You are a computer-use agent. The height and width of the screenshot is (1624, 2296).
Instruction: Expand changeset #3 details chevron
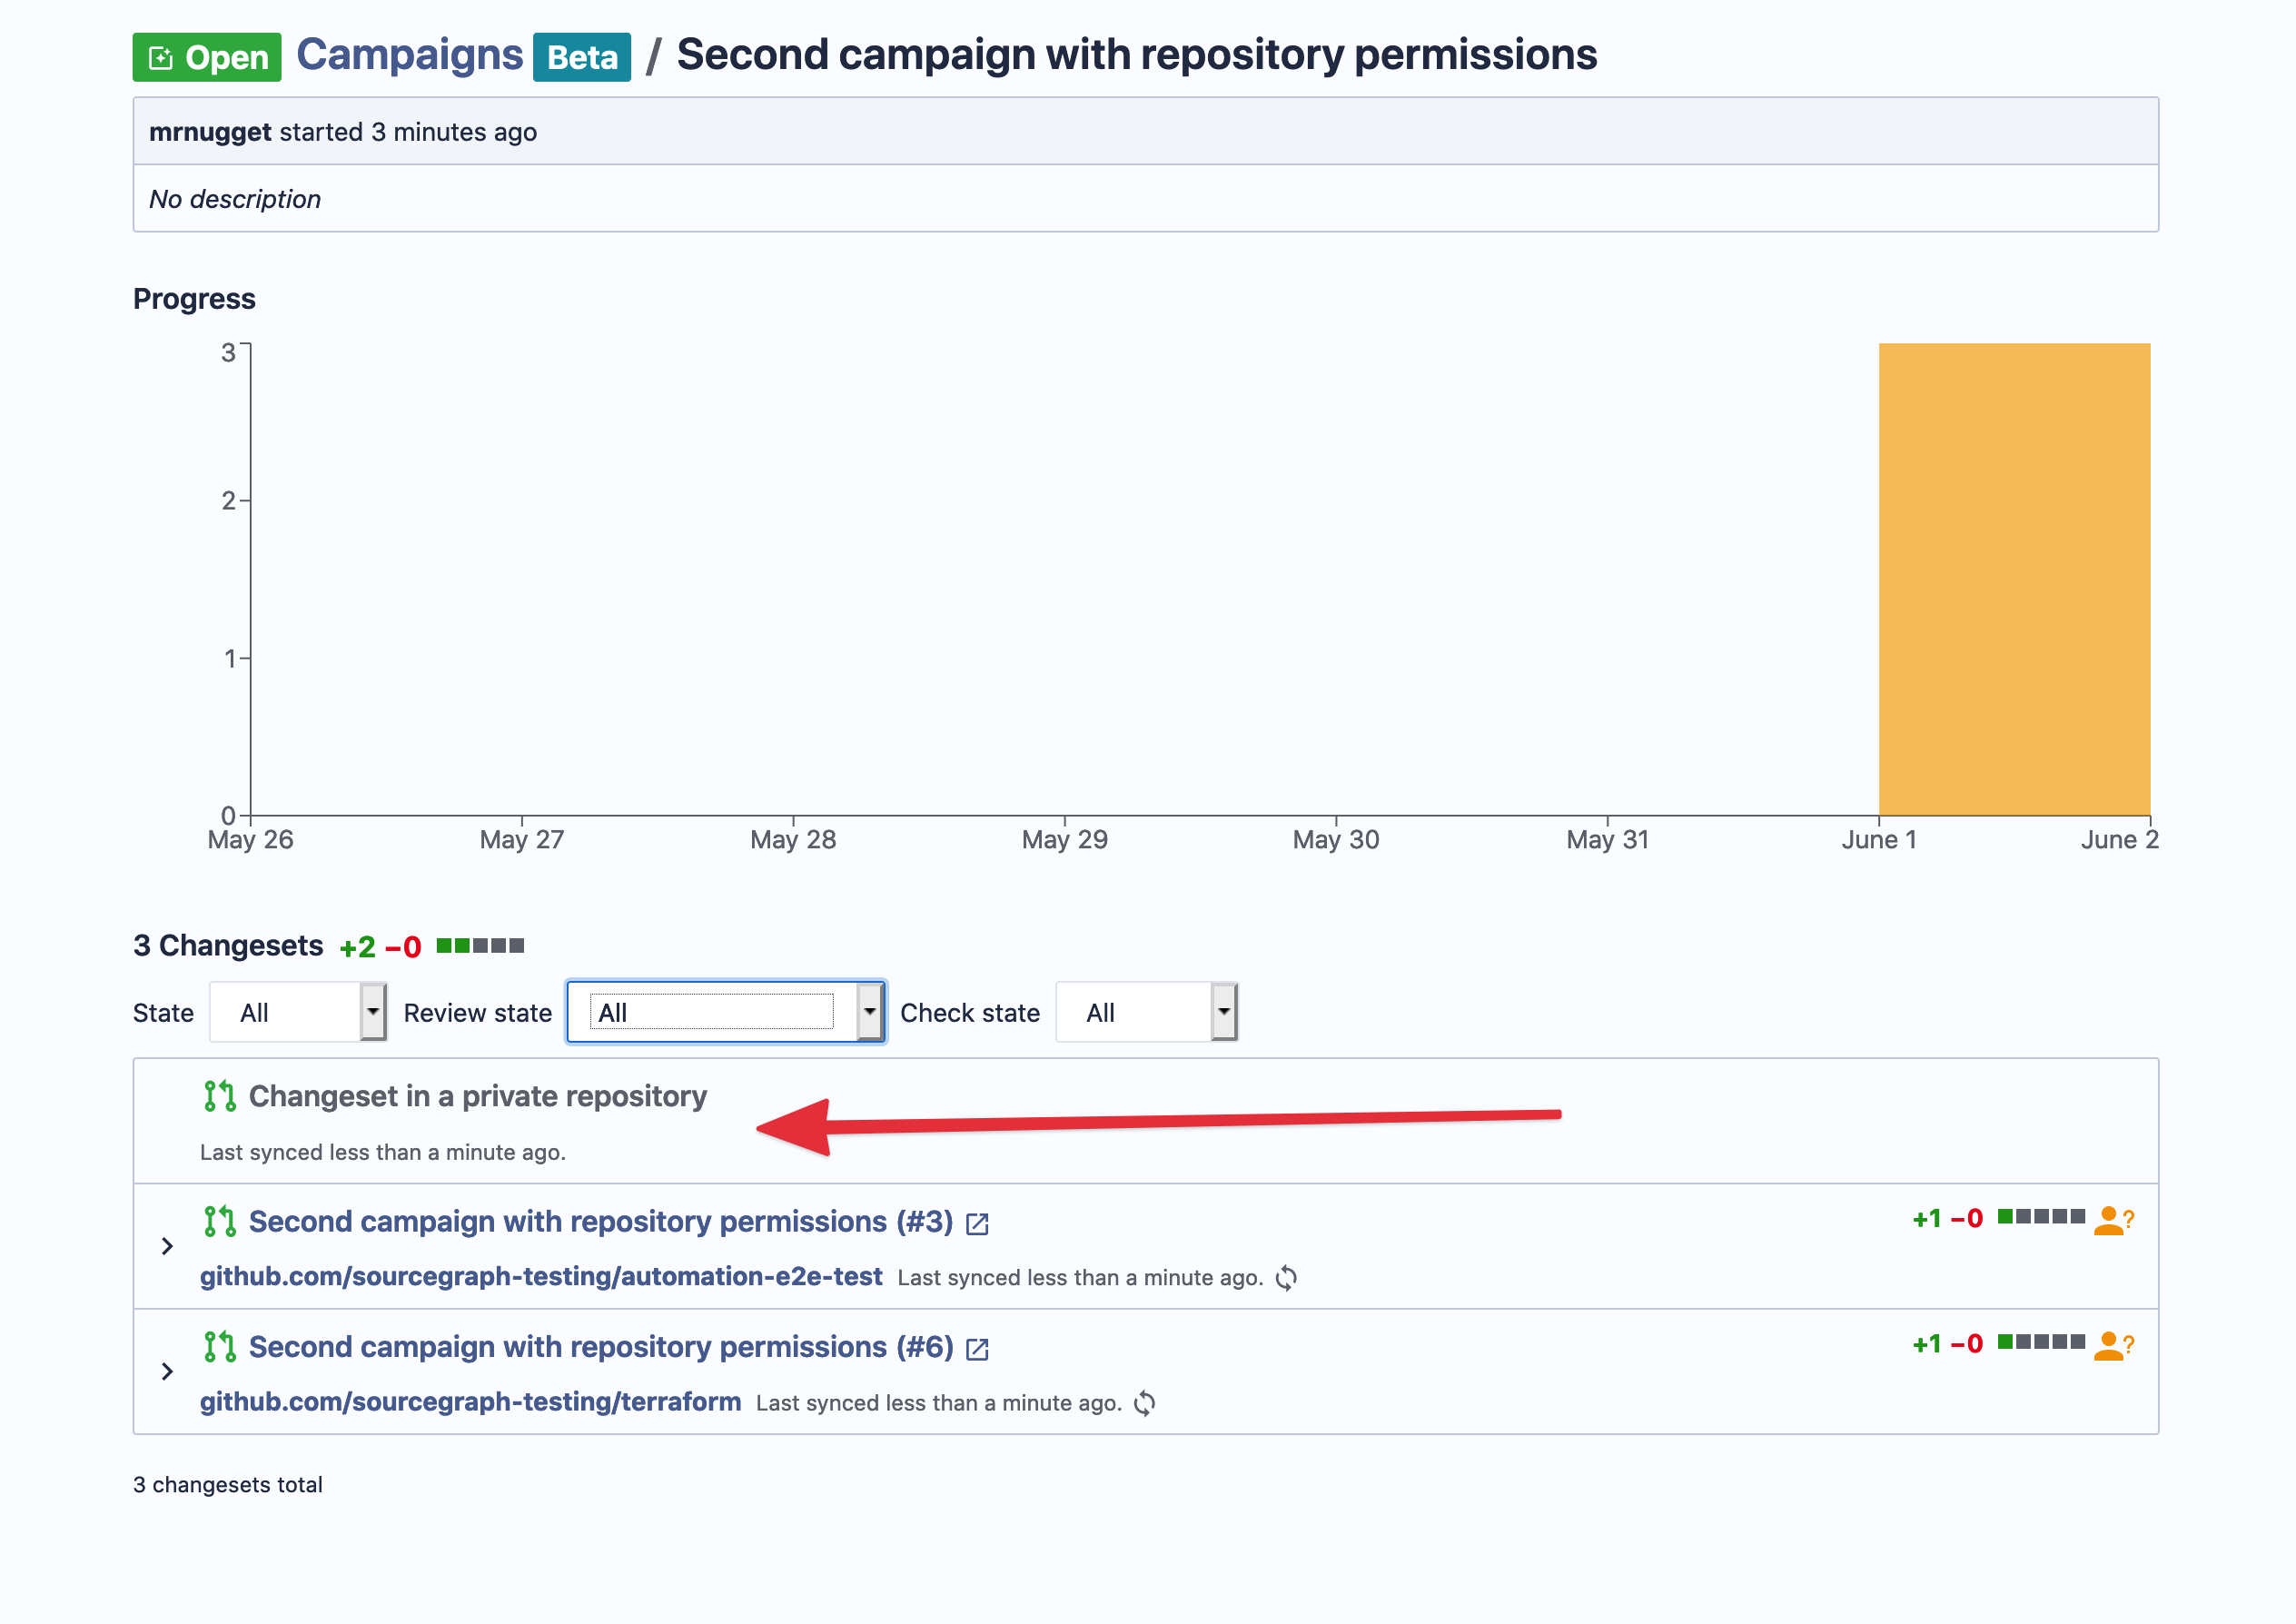[167, 1246]
